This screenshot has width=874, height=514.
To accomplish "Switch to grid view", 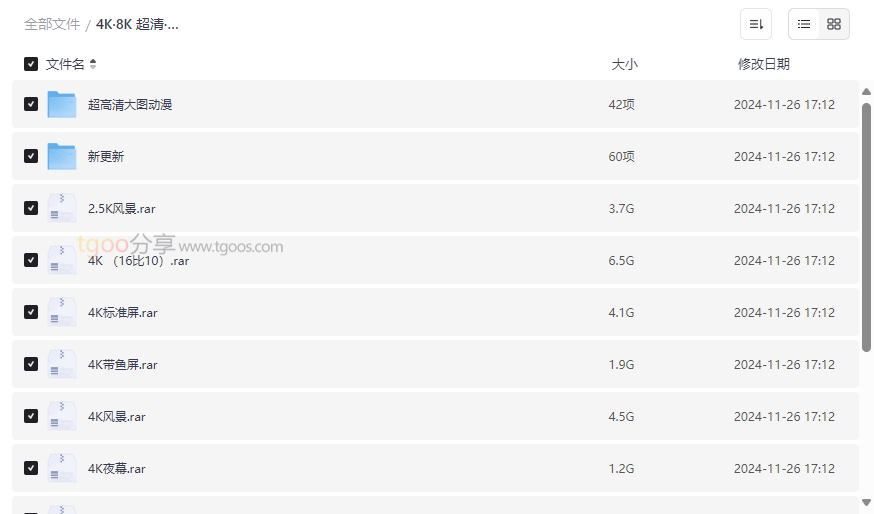I will pyautogui.click(x=834, y=24).
